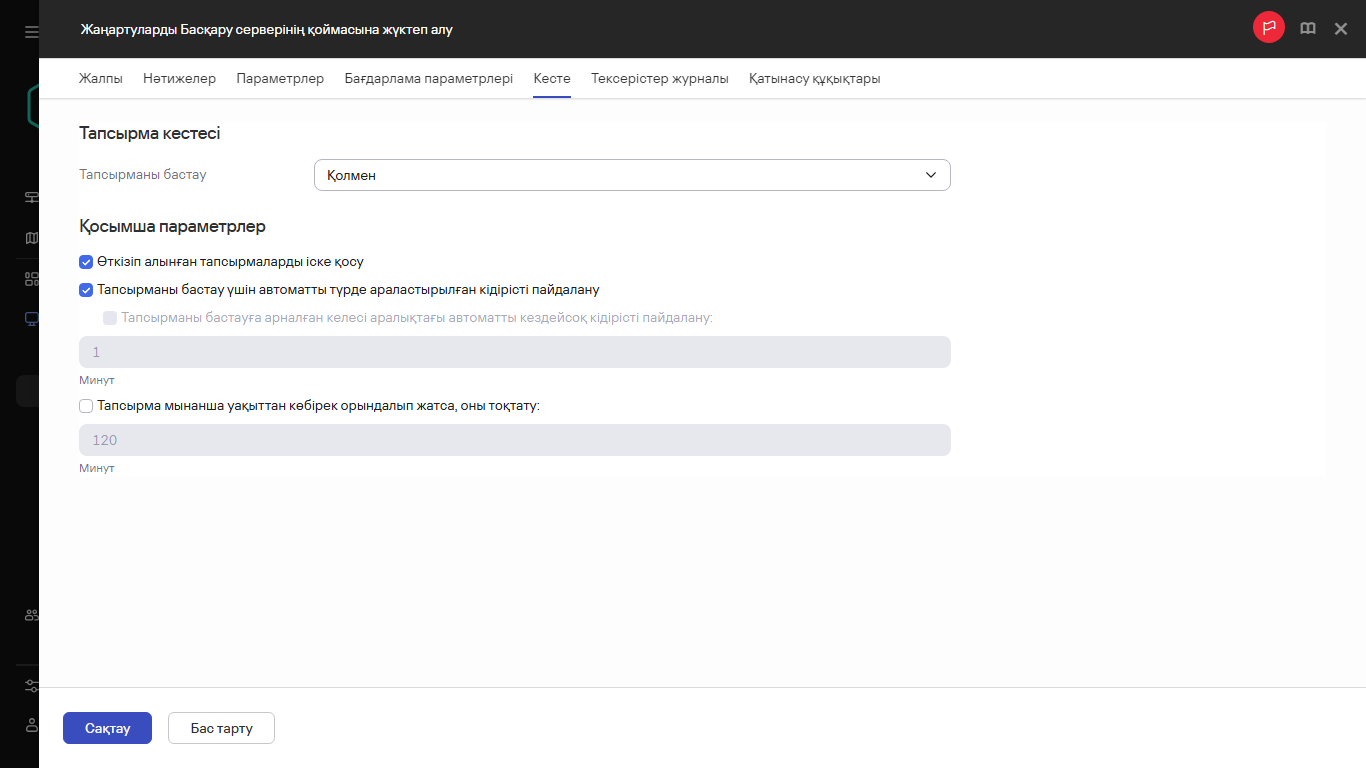Open the hamburger menu in sidebar
1366x768 pixels.
[x=31, y=32]
